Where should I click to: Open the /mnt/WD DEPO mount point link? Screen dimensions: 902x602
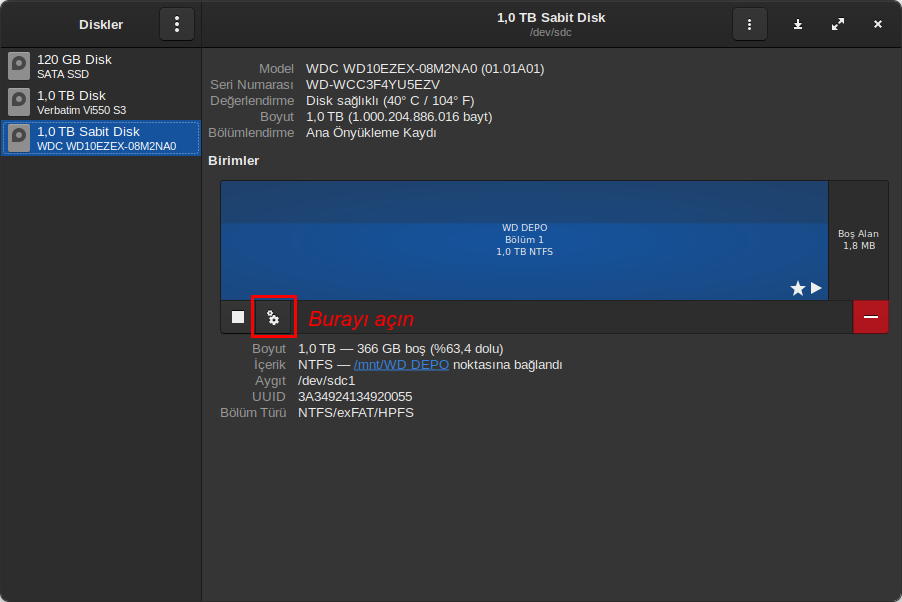tap(401, 365)
